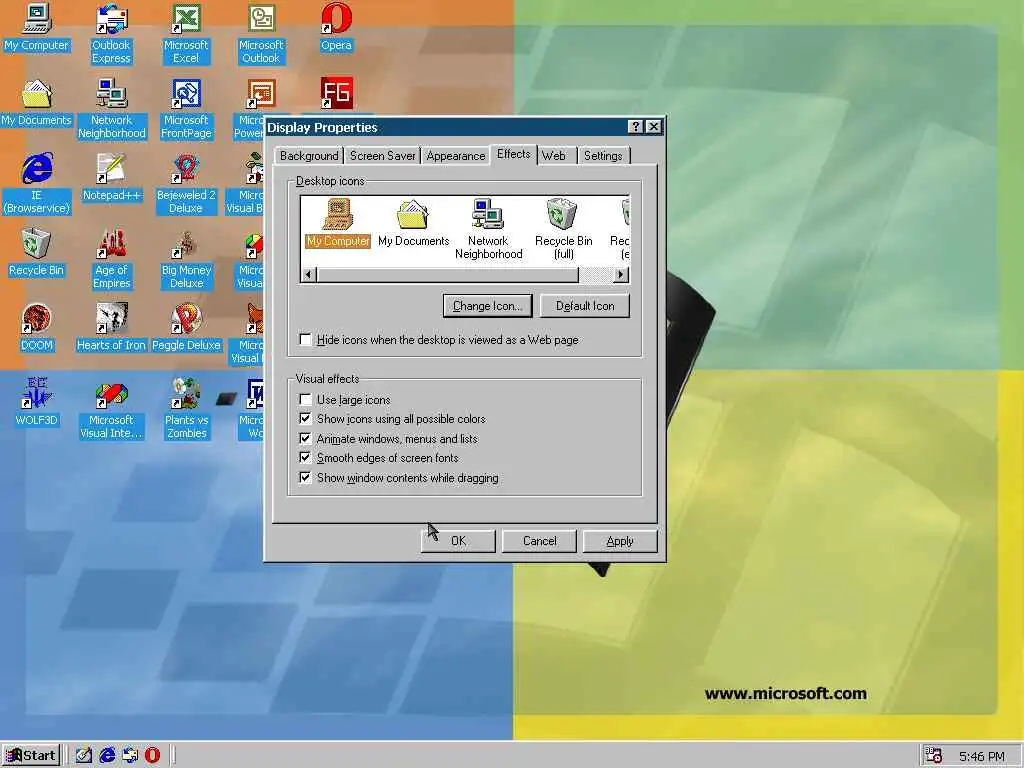Select My Documents icon in Desktop icons list
Screen dimensions: 1024x768
click(413, 223)
